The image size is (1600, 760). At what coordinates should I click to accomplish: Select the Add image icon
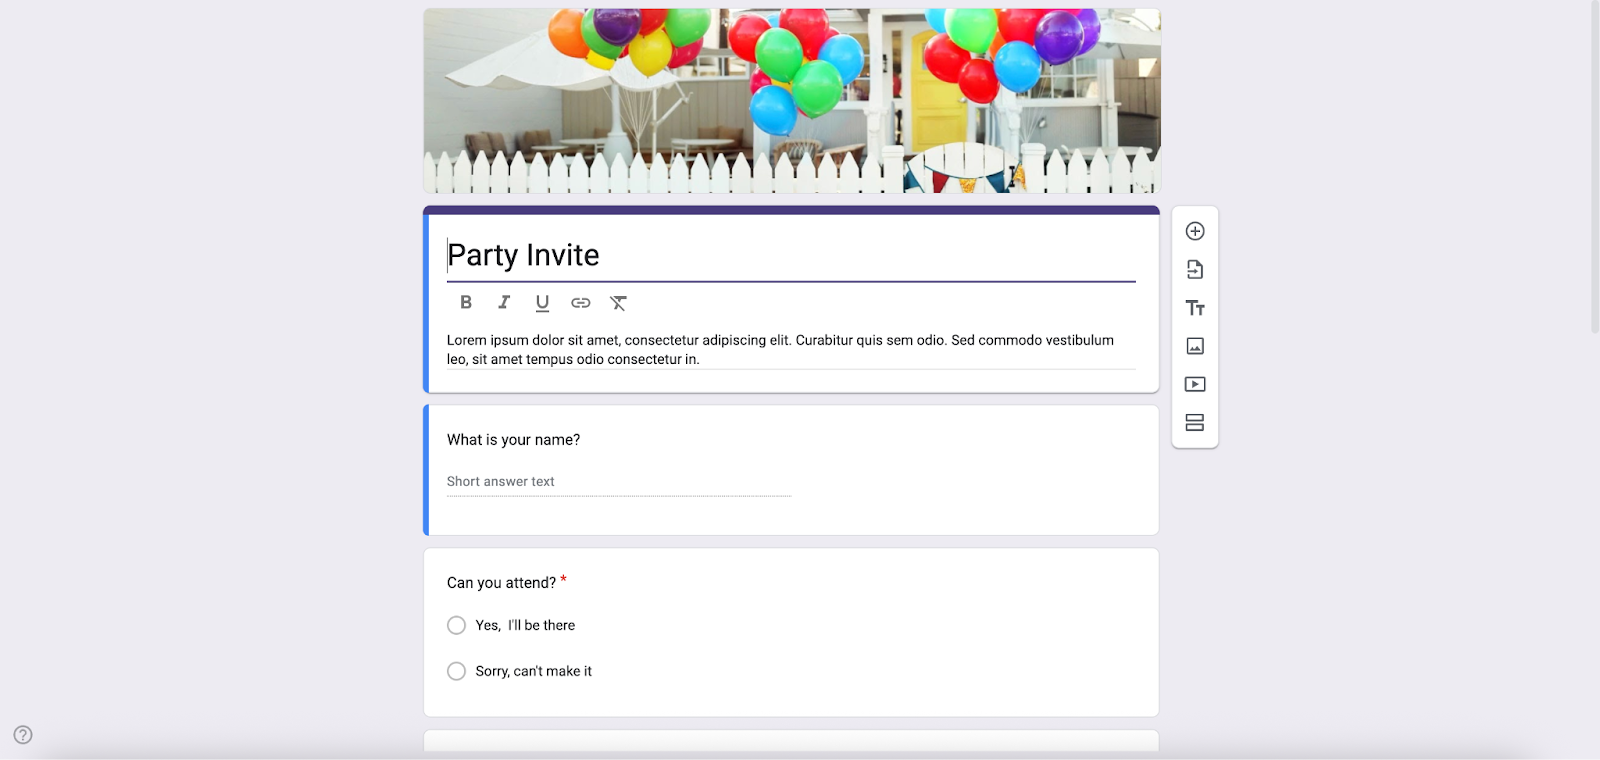[x=1194, y=345]
